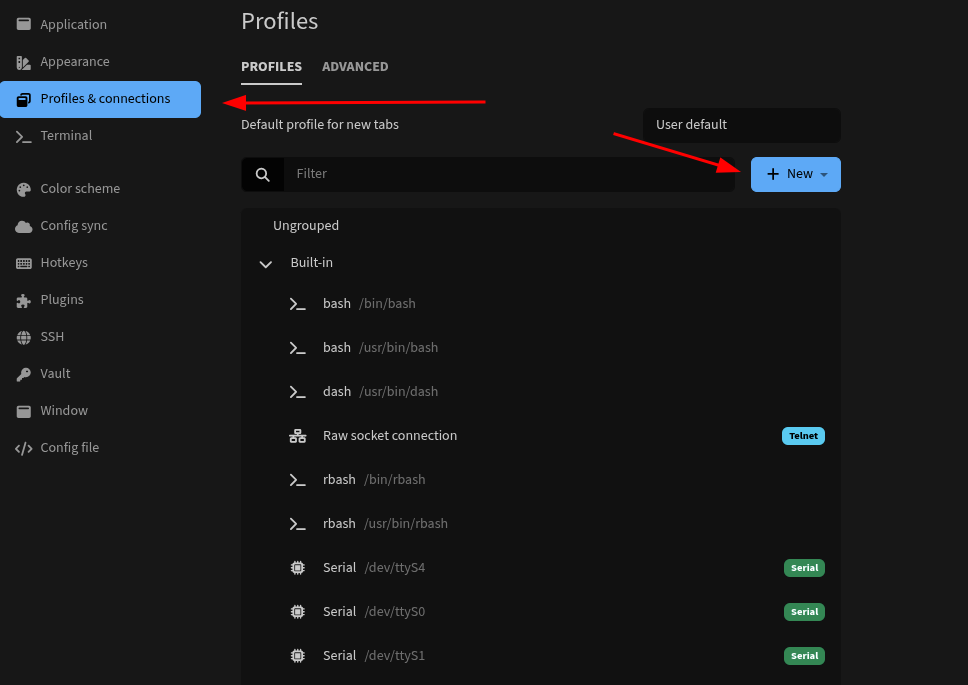Click into the Filter text field
Screen dimensions: 968x685
tap(510, 174)
